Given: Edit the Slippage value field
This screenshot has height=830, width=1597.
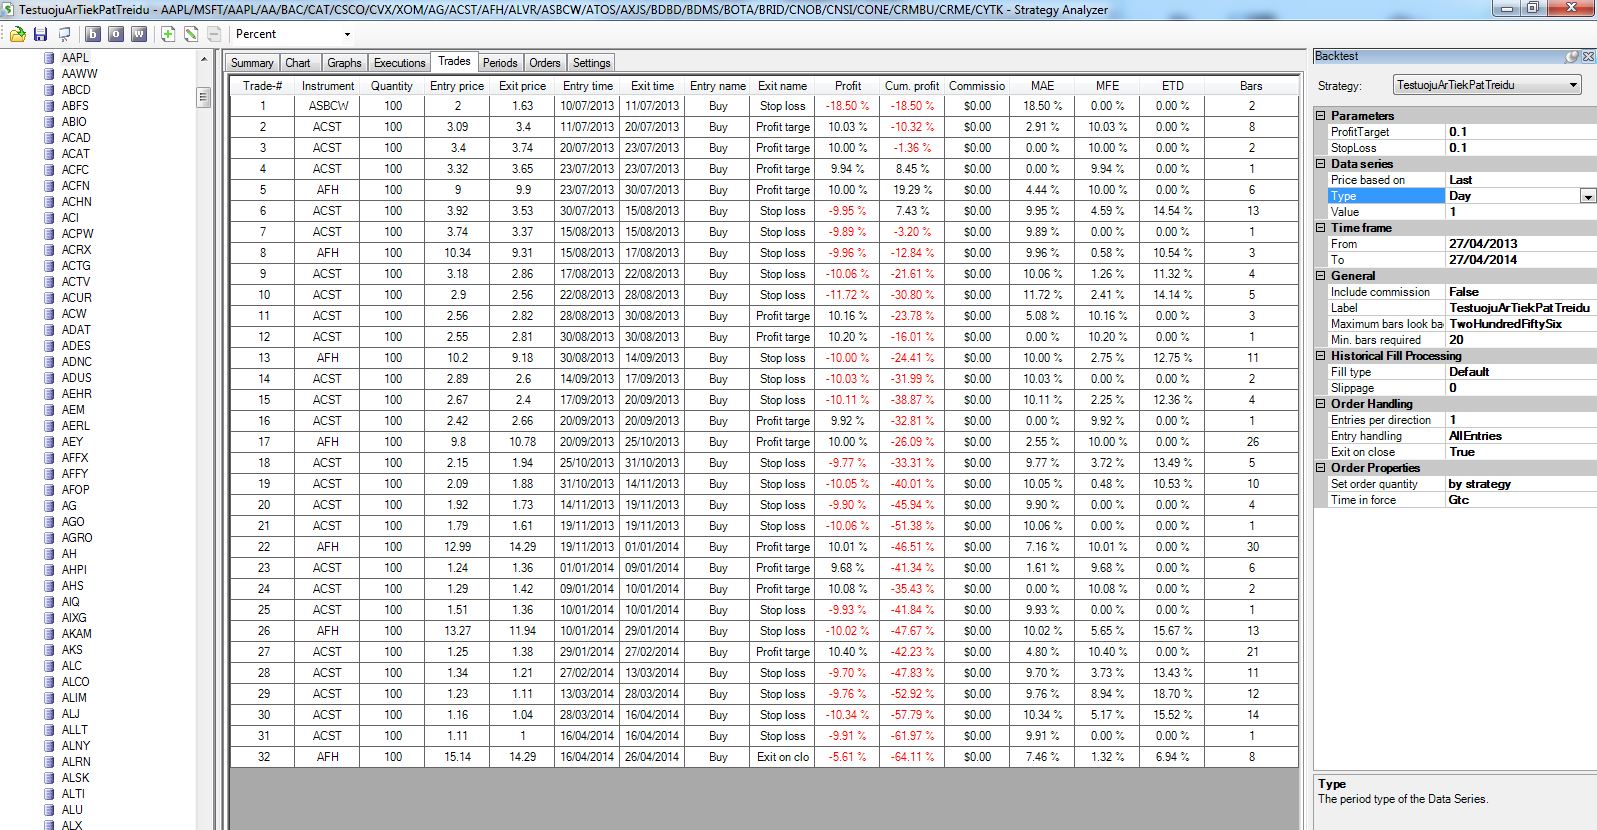Looking at the screenshot, I should 1520,388.
